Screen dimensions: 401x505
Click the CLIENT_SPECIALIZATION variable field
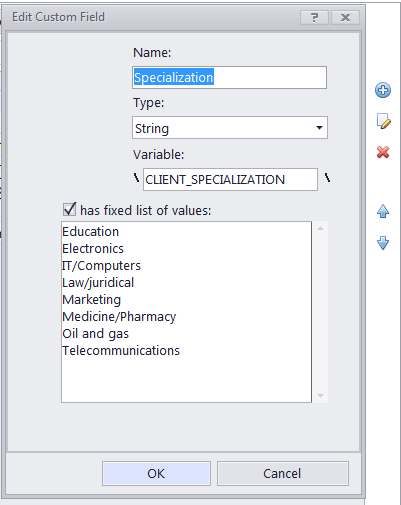point(230,180)
